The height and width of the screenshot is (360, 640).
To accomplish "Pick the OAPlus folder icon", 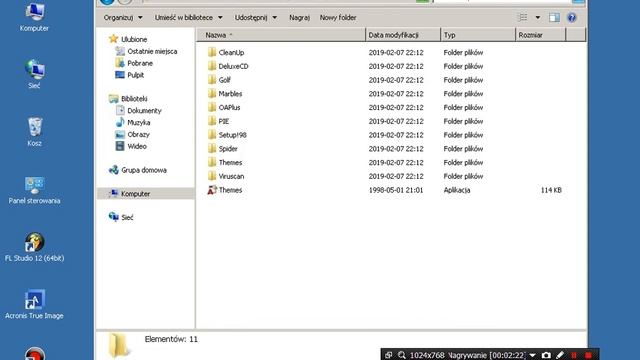I will pos(212,107).
